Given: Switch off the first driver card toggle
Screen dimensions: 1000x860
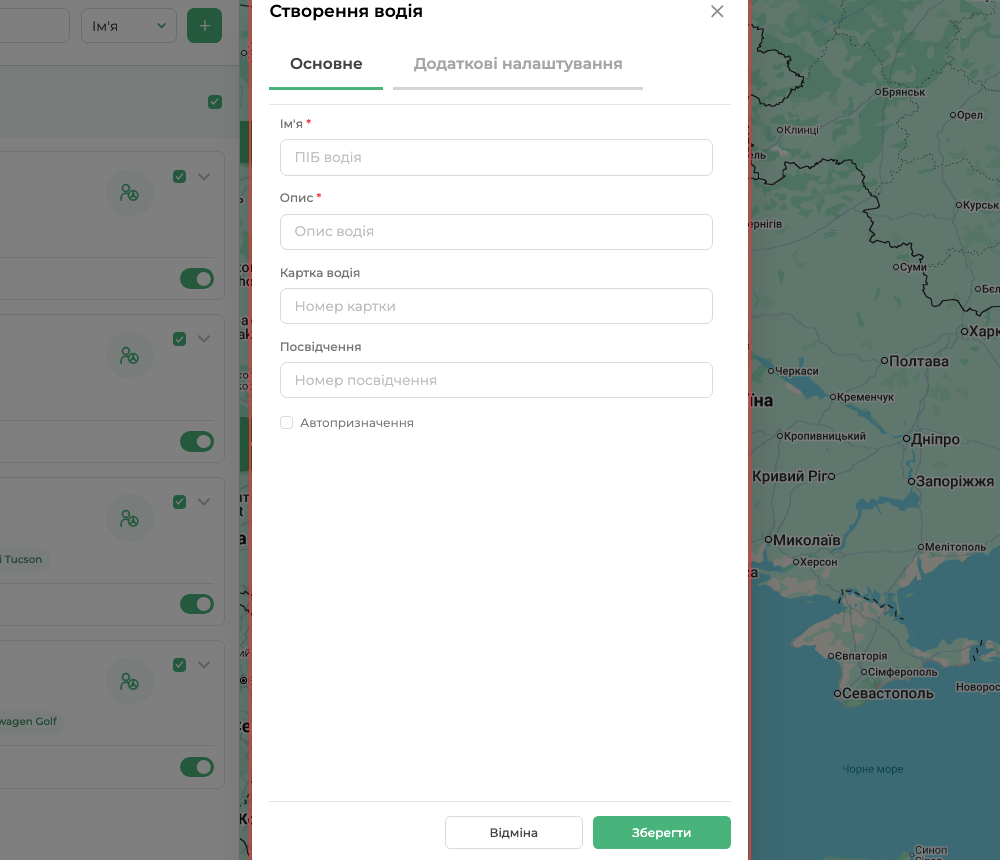Looking at the screenshot, I should (x=197, y=279).
